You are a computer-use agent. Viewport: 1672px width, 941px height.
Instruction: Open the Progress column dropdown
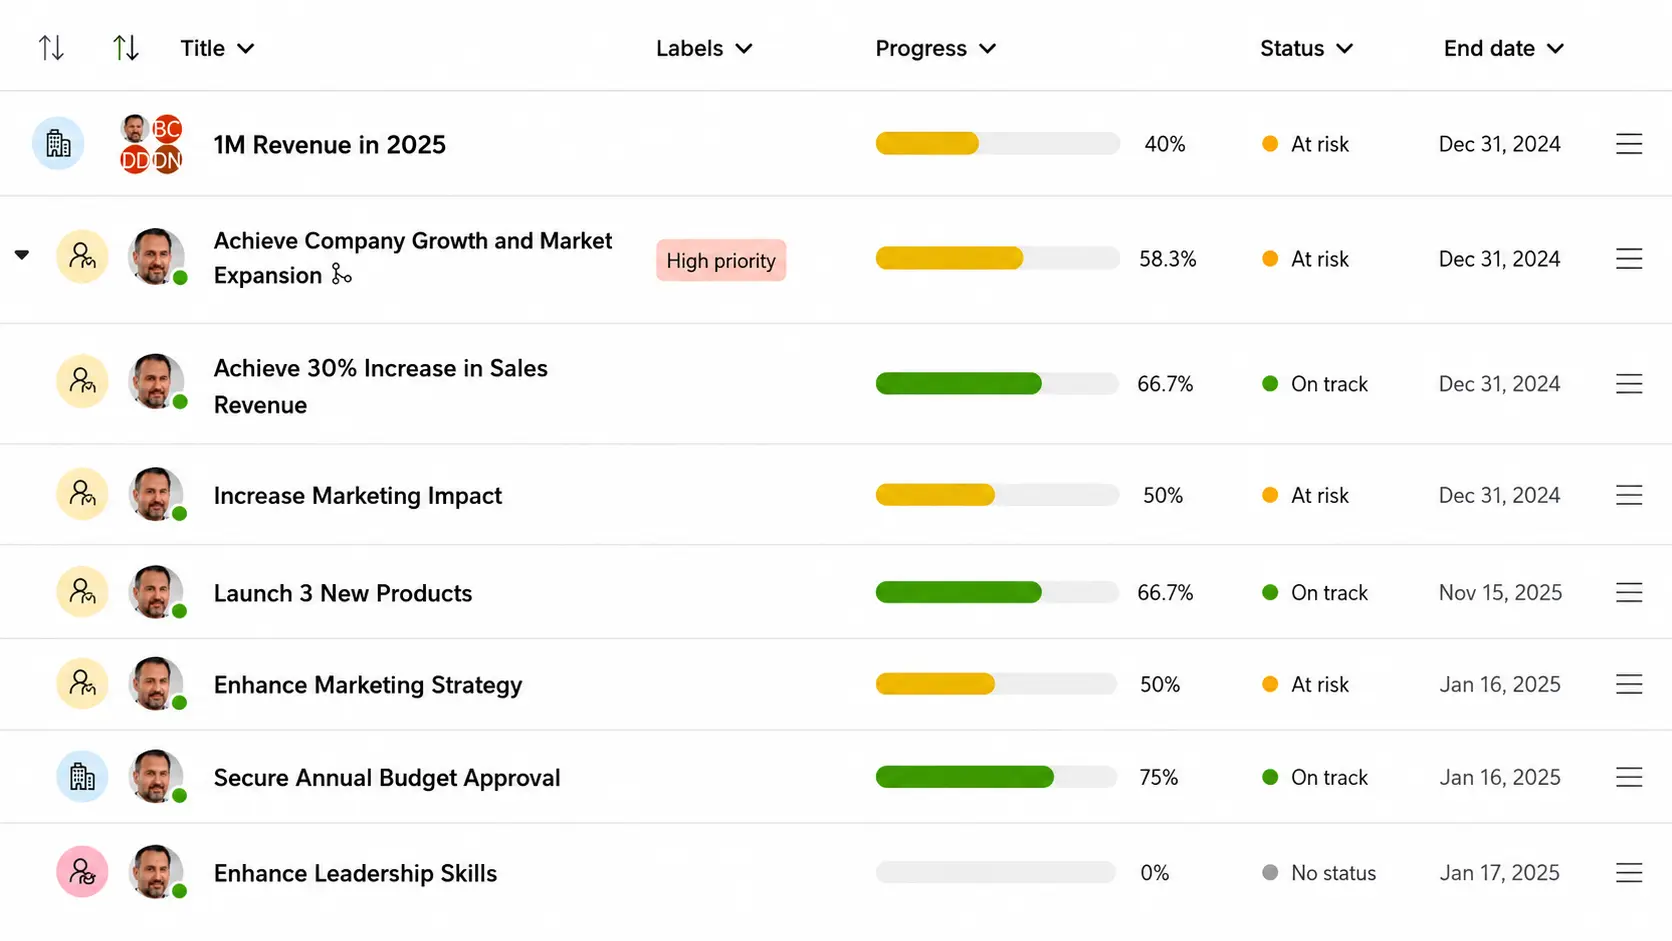(x=936, y=48)
